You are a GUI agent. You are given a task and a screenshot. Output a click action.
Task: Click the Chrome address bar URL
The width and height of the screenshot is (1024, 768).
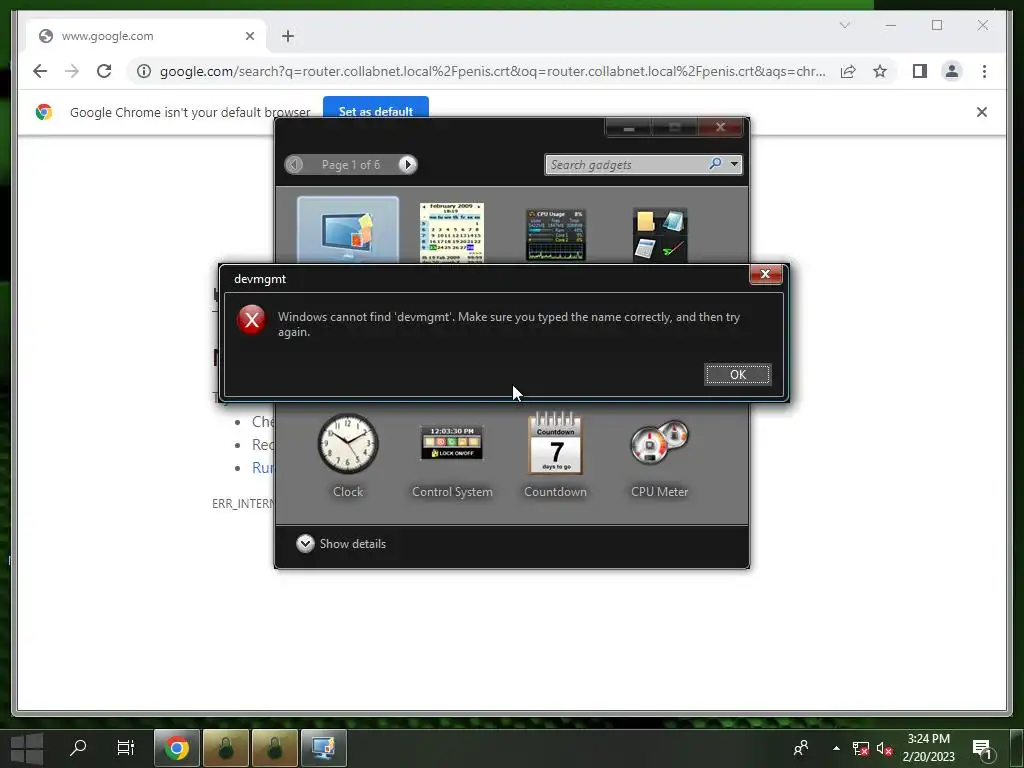pos(492,71)
